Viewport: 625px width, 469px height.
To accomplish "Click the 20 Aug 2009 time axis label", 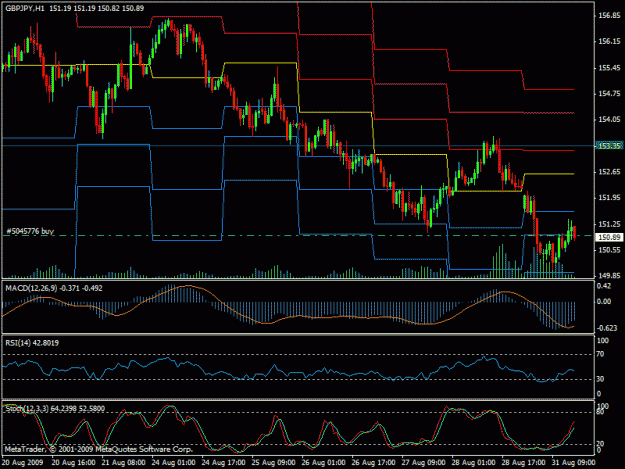I will click(x=22, y=463).
